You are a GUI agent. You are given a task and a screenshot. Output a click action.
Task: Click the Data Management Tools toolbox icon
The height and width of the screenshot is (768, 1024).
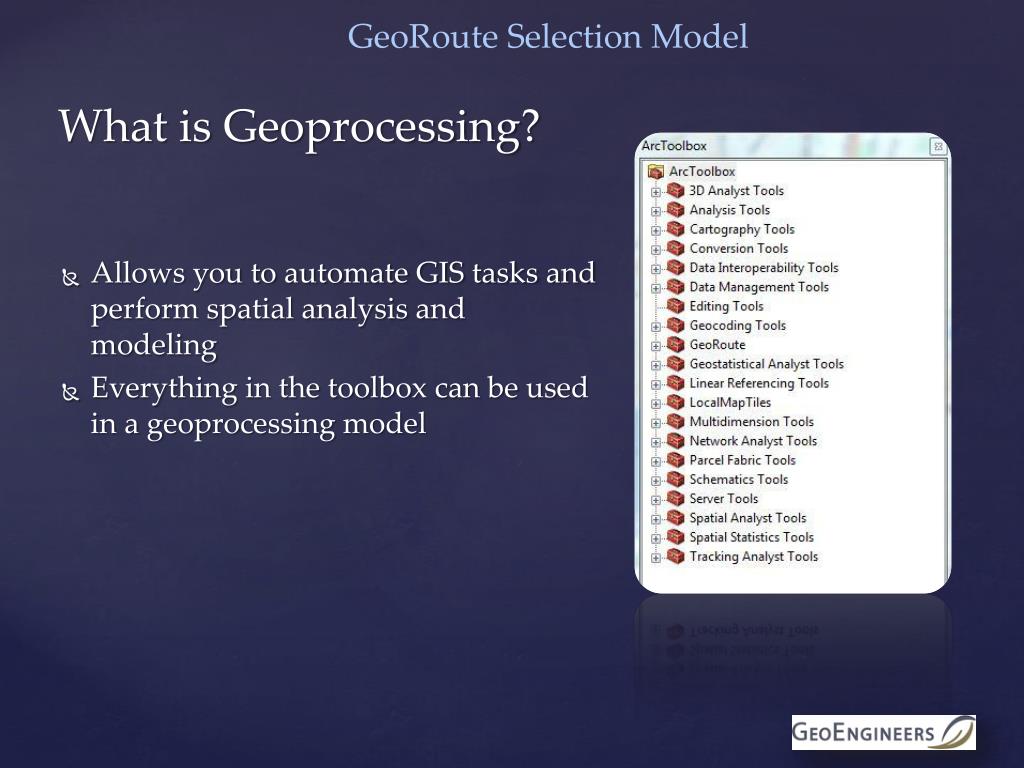[x=675, y=287]
